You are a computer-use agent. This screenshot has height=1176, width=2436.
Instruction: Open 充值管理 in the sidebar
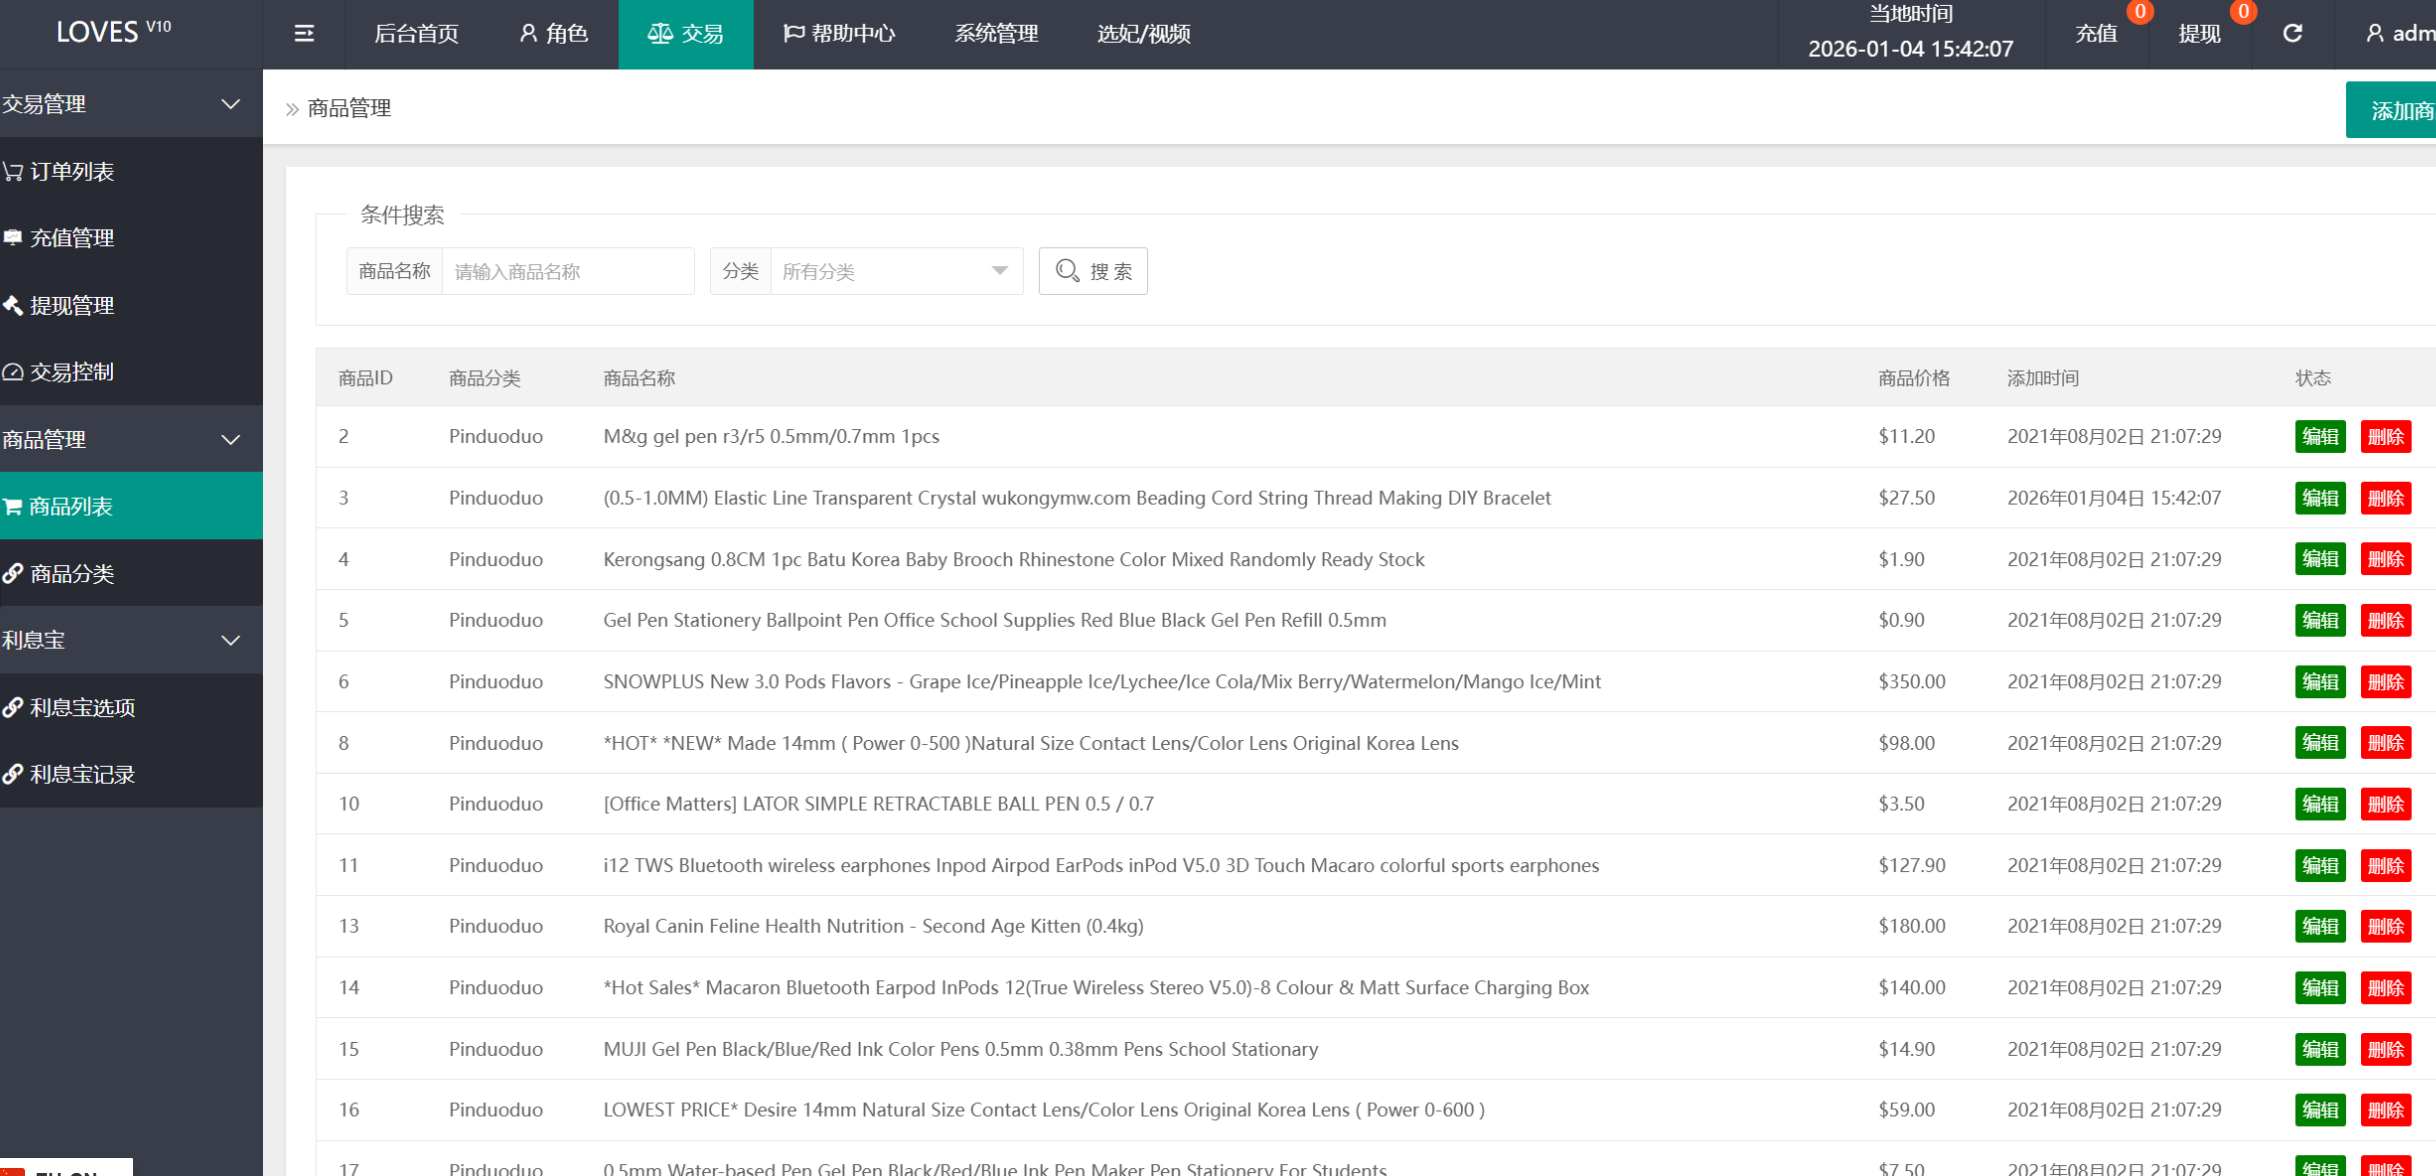70,238
